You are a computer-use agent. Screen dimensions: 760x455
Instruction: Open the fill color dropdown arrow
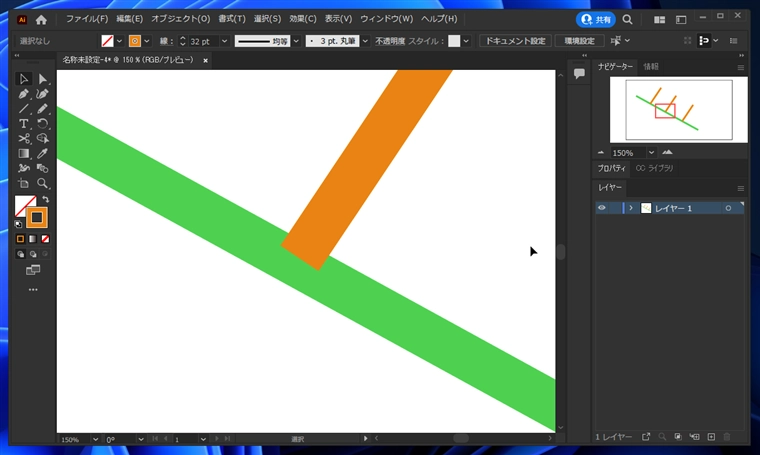pyautogui.click(x=119, y=41)
